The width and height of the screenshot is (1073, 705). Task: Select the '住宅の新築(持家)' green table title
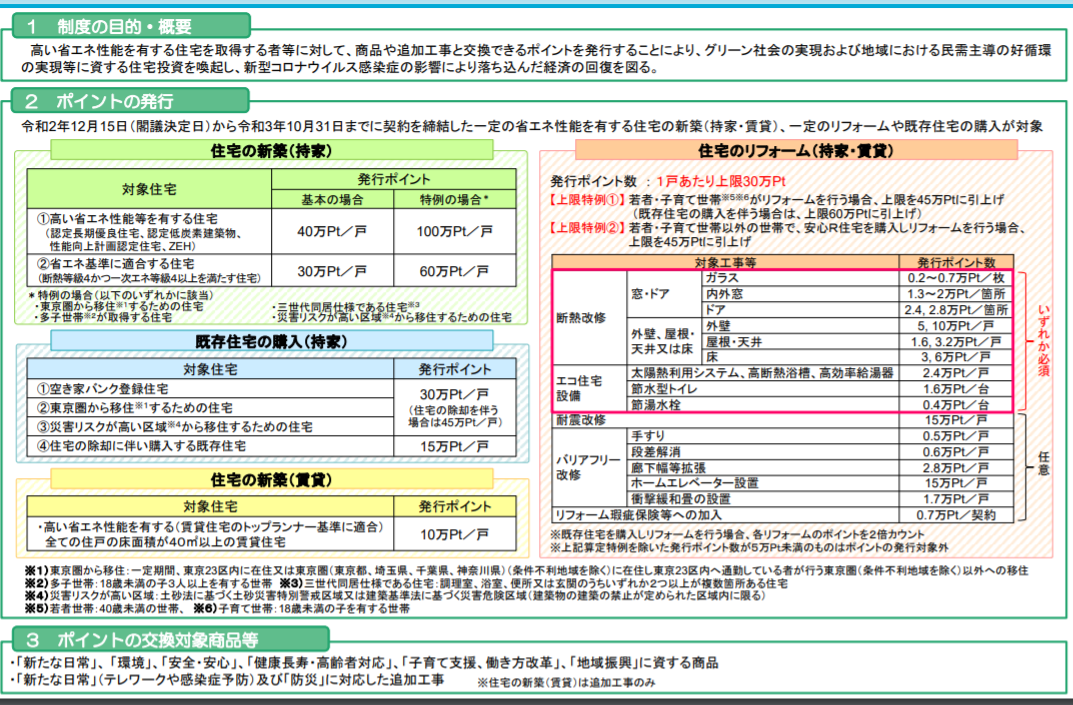point(271,150)
